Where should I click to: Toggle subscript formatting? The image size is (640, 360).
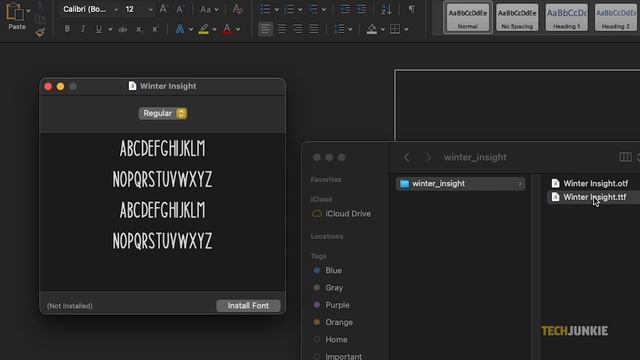pyautogui.click(x=139, y=29)
